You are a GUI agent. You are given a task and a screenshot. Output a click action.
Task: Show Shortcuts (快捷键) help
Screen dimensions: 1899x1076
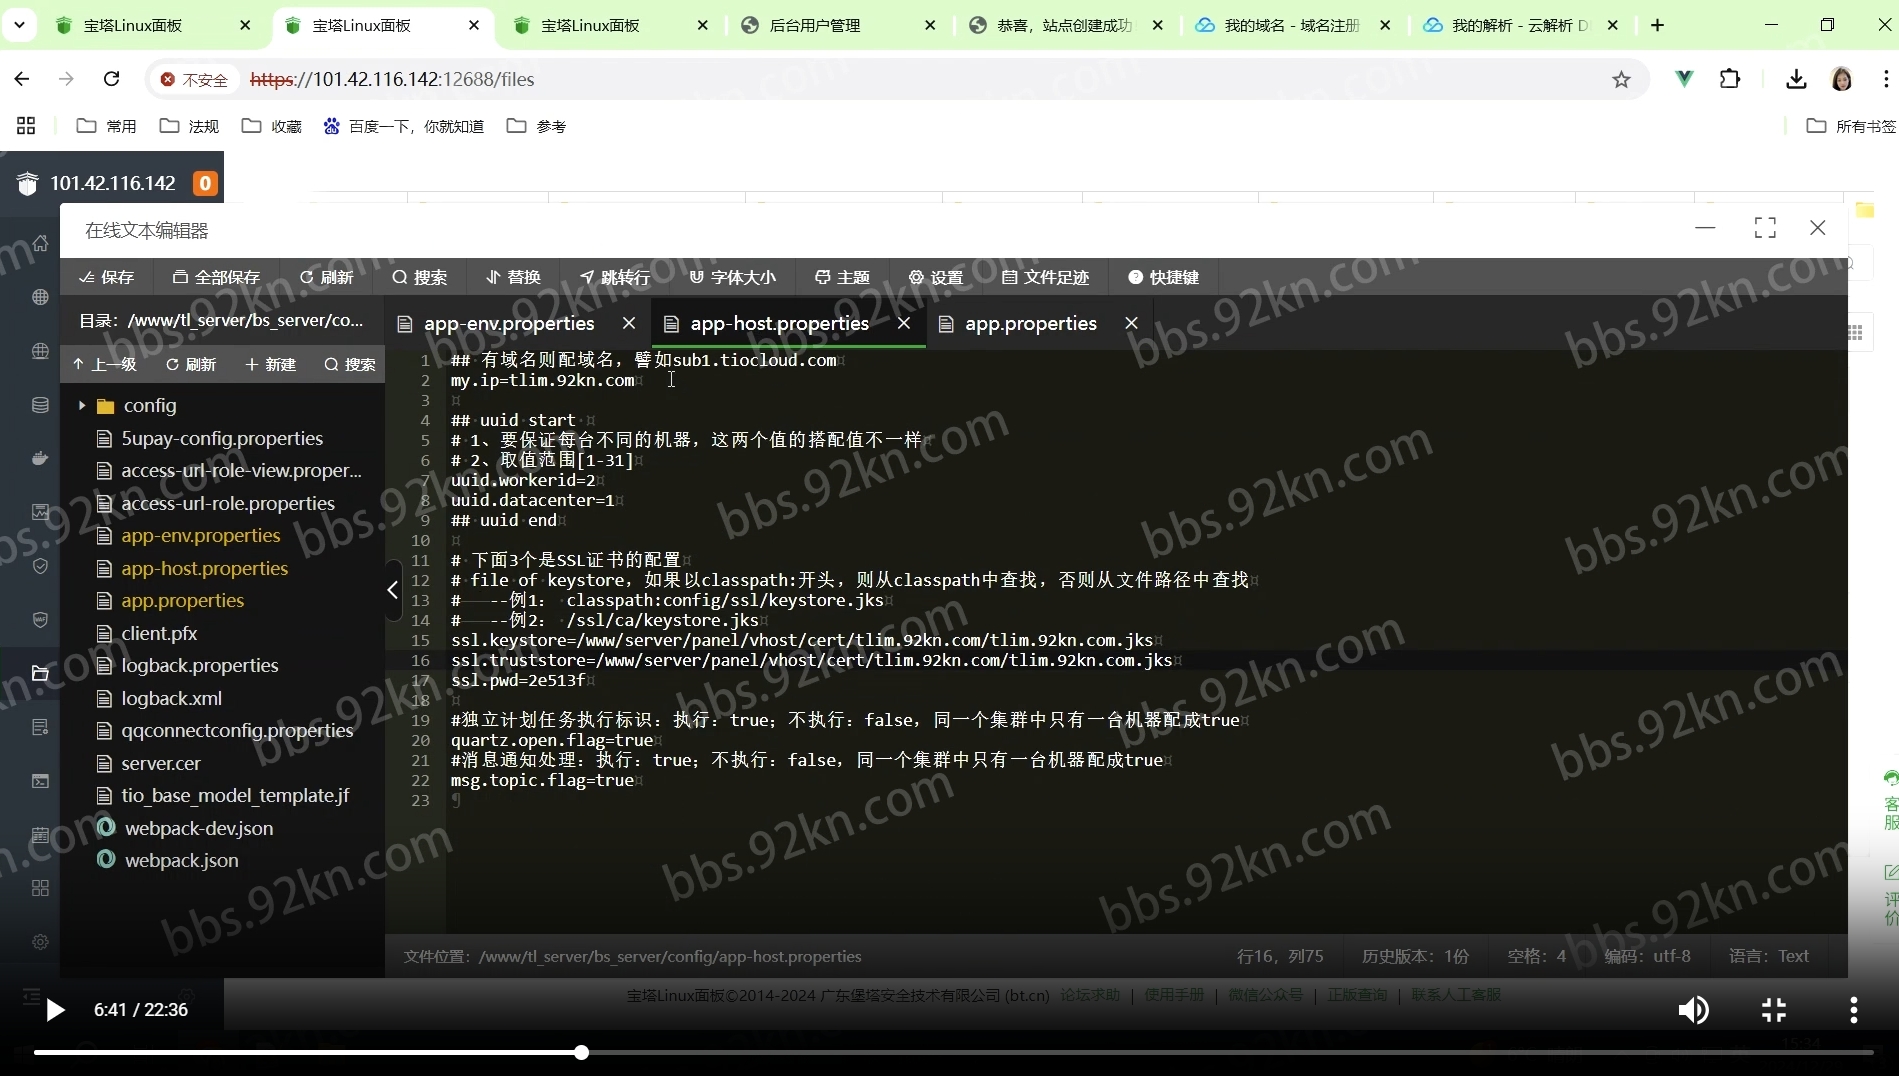pyautogui.click(x=1163, y=277)
